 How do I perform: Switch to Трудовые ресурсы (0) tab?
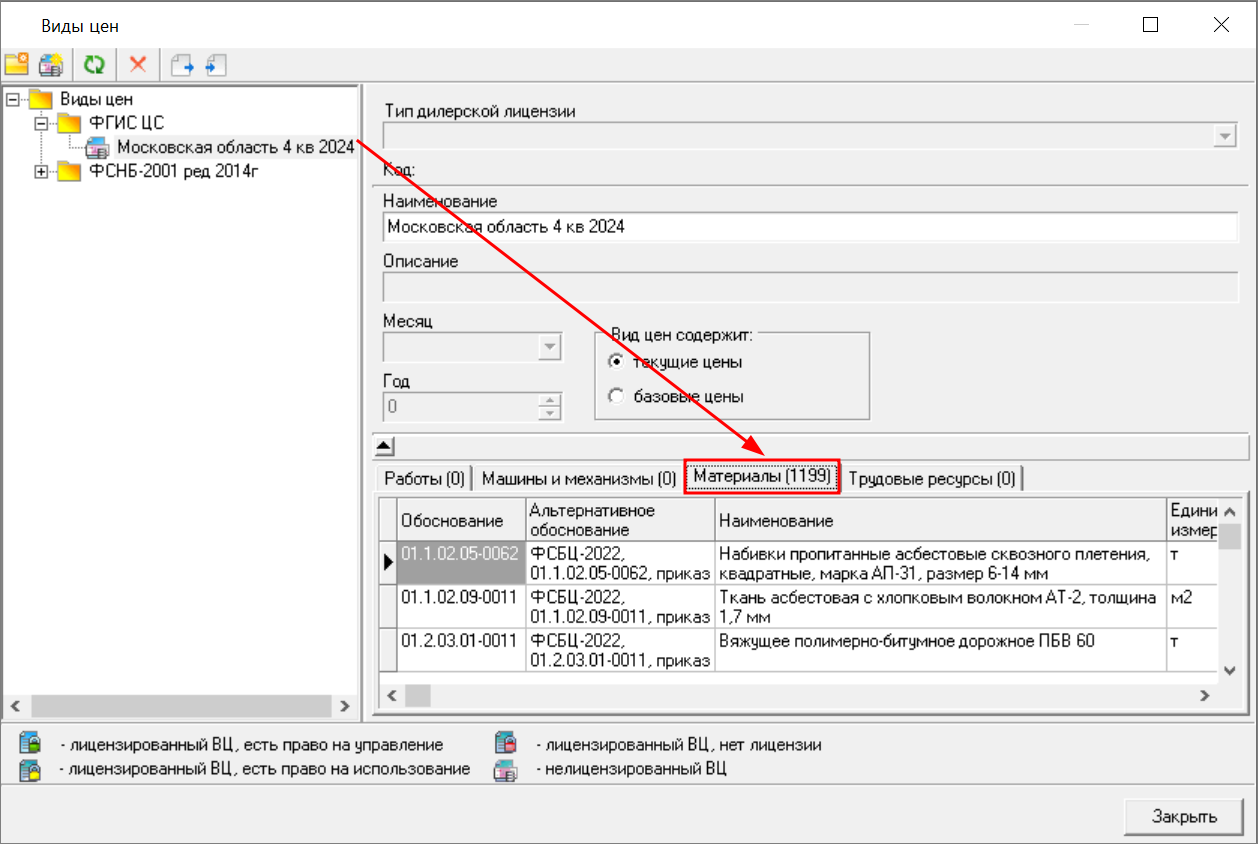[932, 479]
